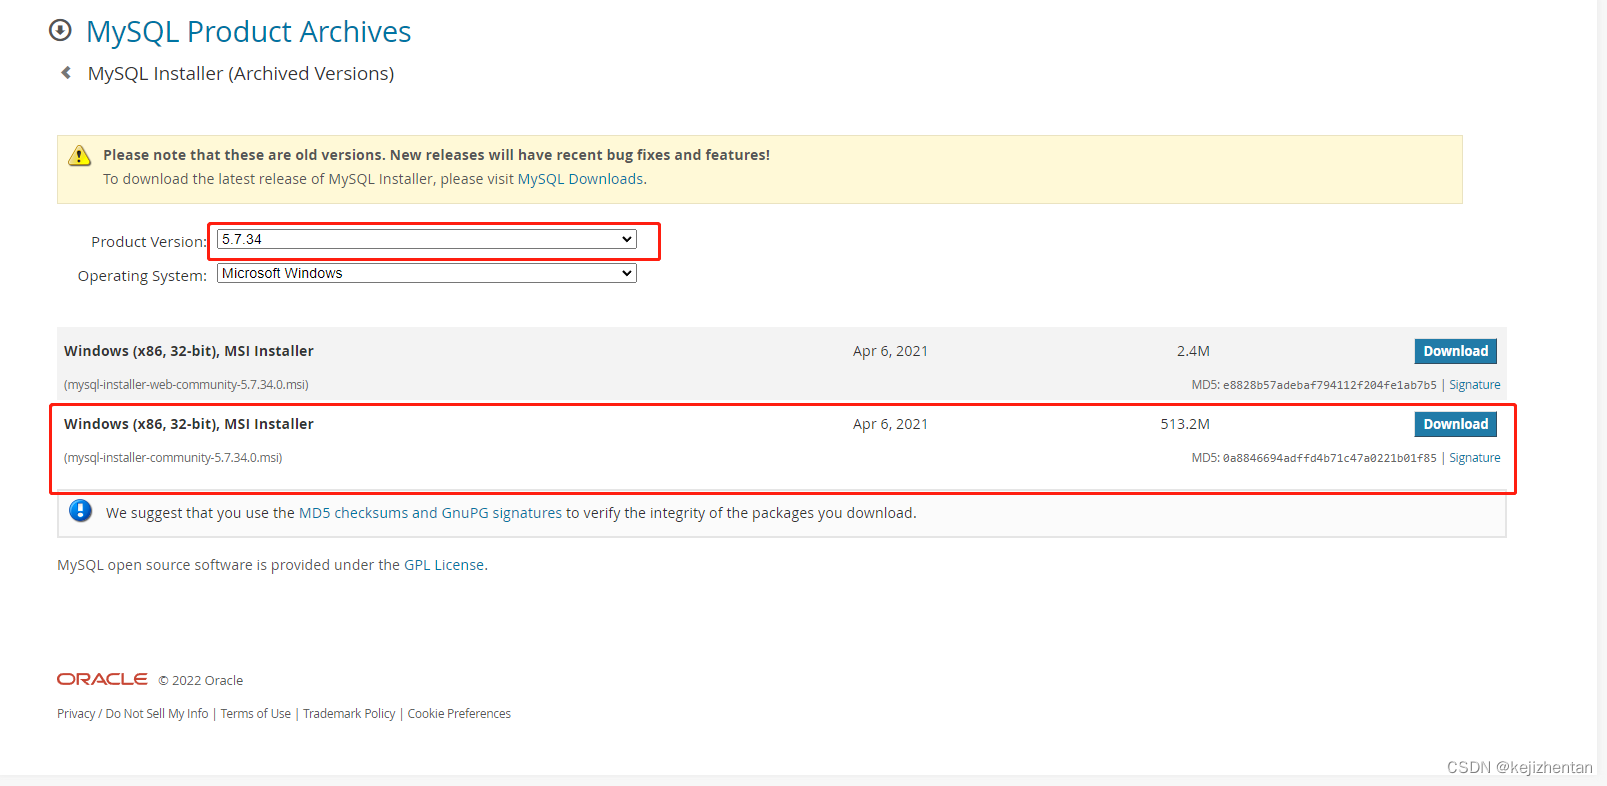Click installer title in the 513.2M row

[189, 424]
